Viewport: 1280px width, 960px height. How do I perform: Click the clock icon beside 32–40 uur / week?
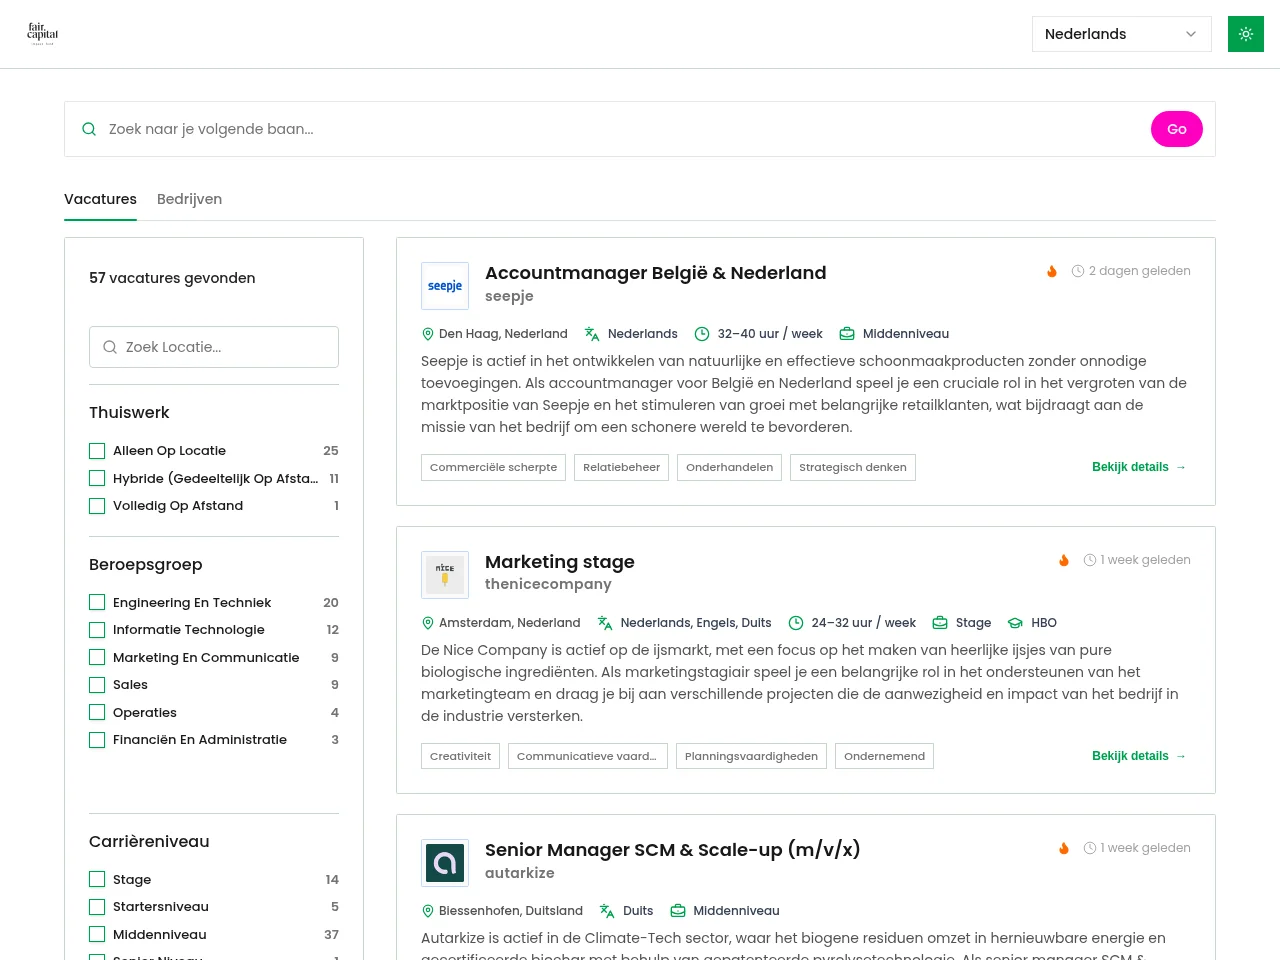(x=702, y=334)
